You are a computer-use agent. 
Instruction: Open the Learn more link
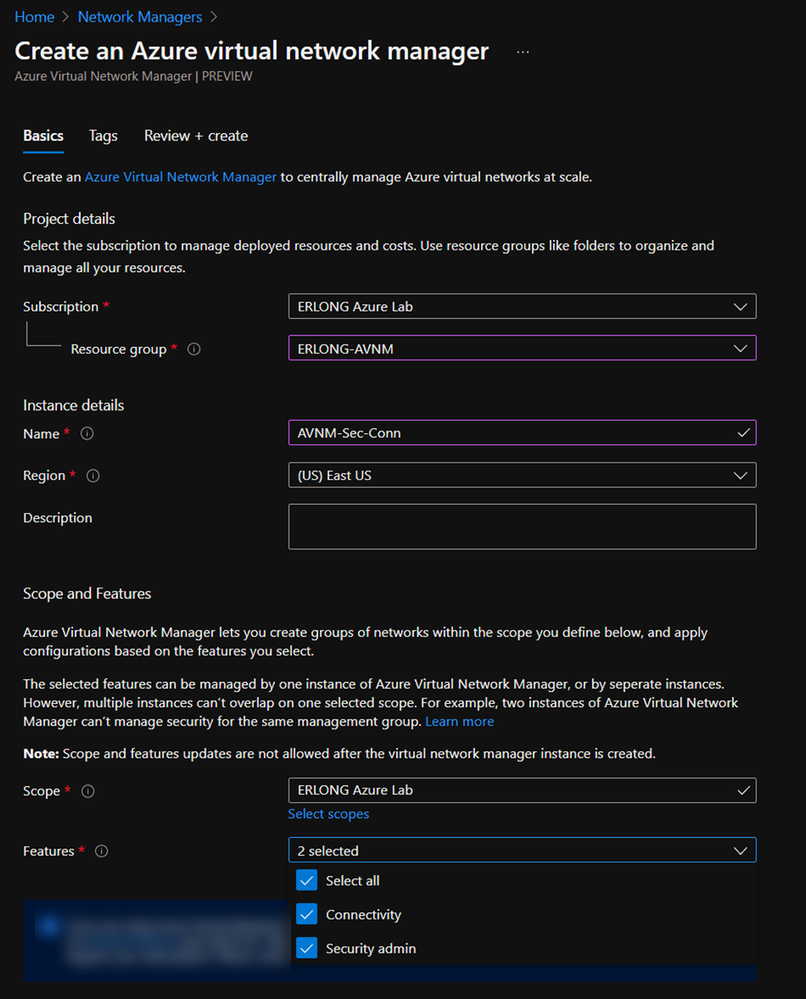click(x=459, y=721)
